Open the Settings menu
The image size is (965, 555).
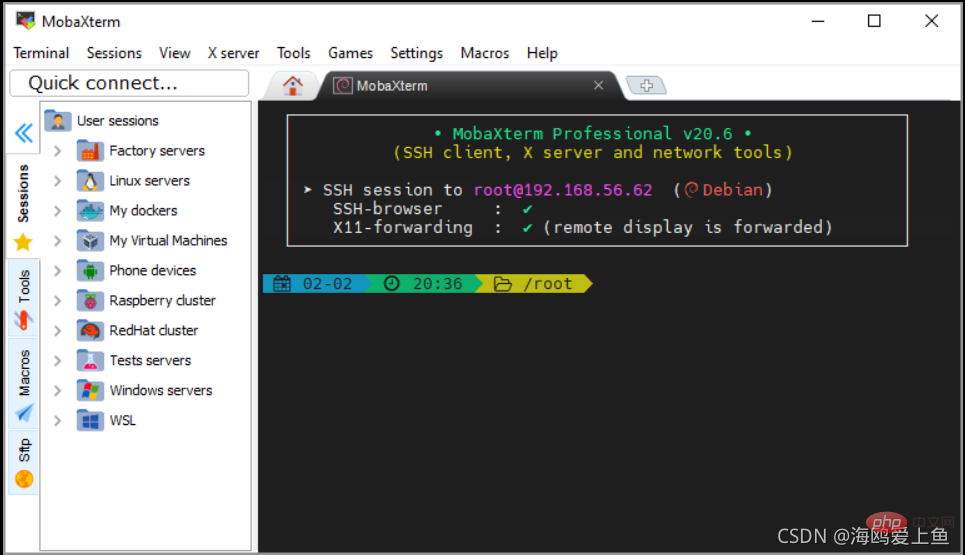coord(417,53)
